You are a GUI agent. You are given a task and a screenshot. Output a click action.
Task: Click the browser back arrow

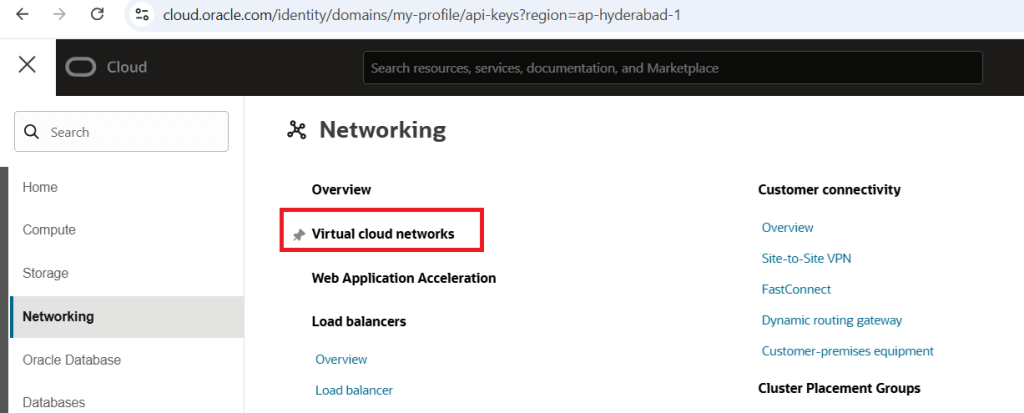click(x=22, y=15)
